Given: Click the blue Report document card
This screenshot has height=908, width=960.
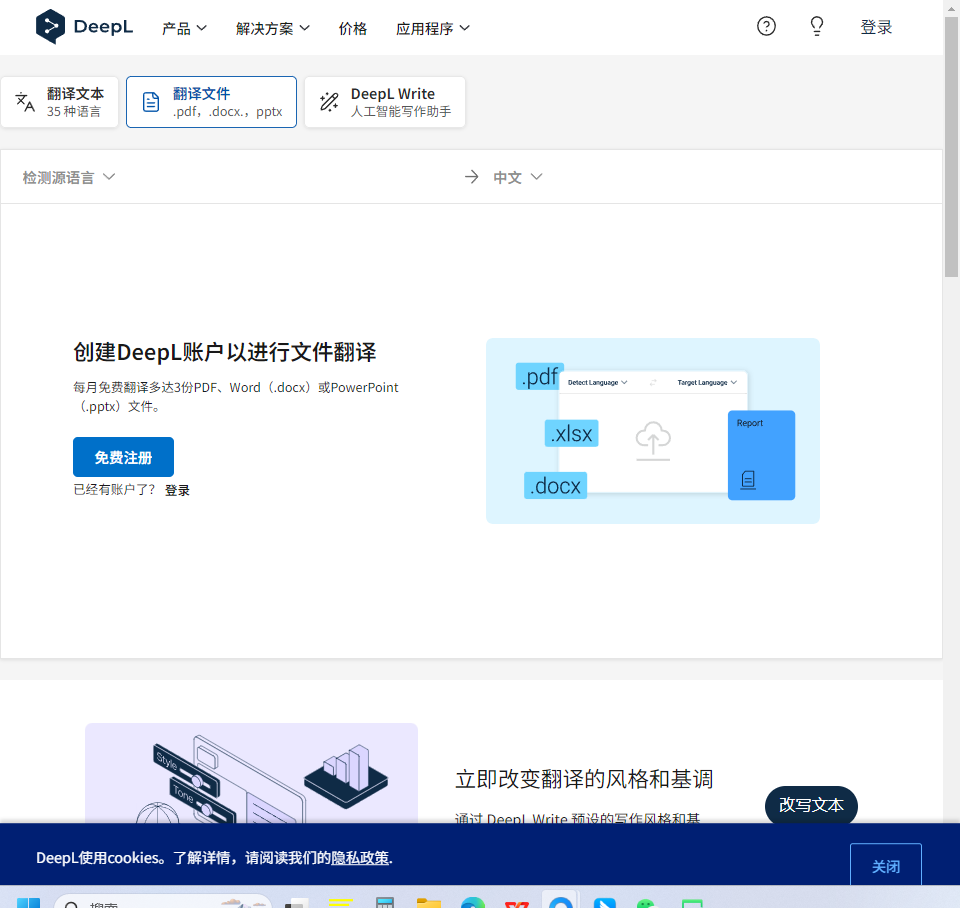Looking at the screenshot, I should 761,455.
